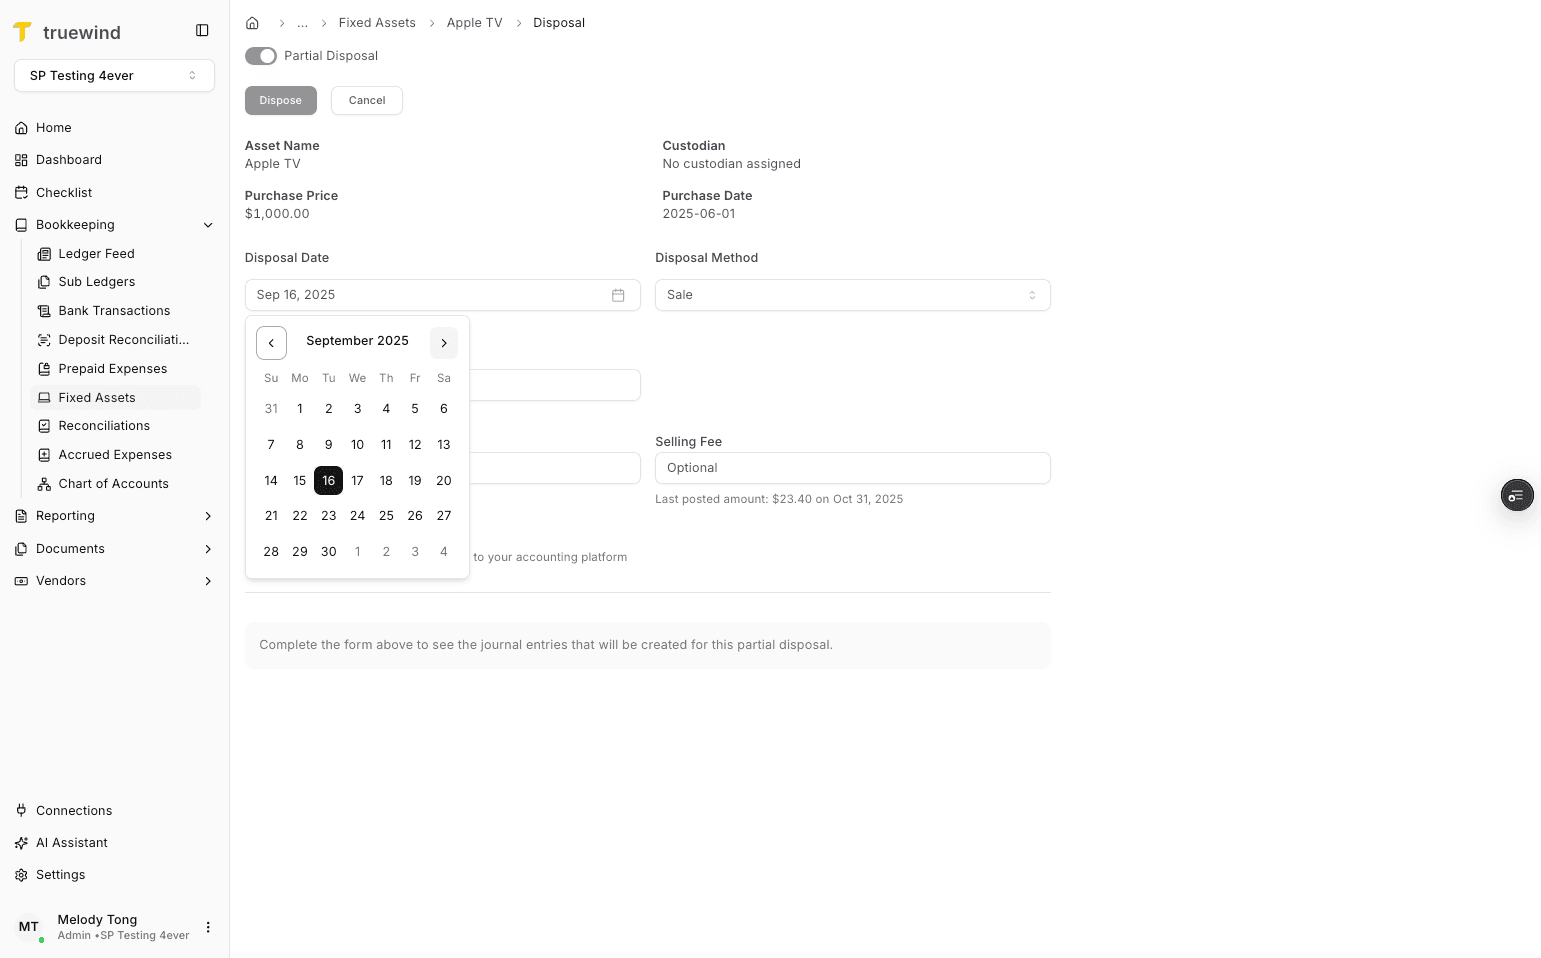Open Fixed Assets from the breadcrumb
This screenshot has width=1541, height=958.
(377, 22)
